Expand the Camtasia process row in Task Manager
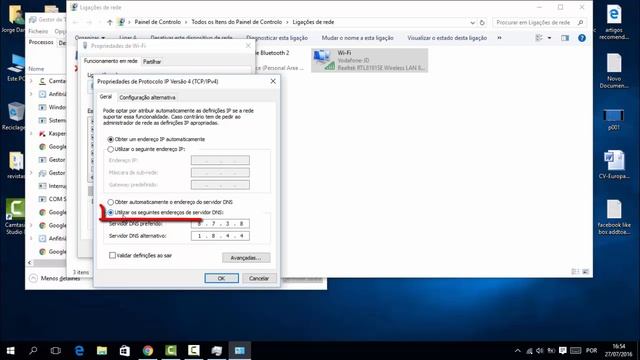 31,81
